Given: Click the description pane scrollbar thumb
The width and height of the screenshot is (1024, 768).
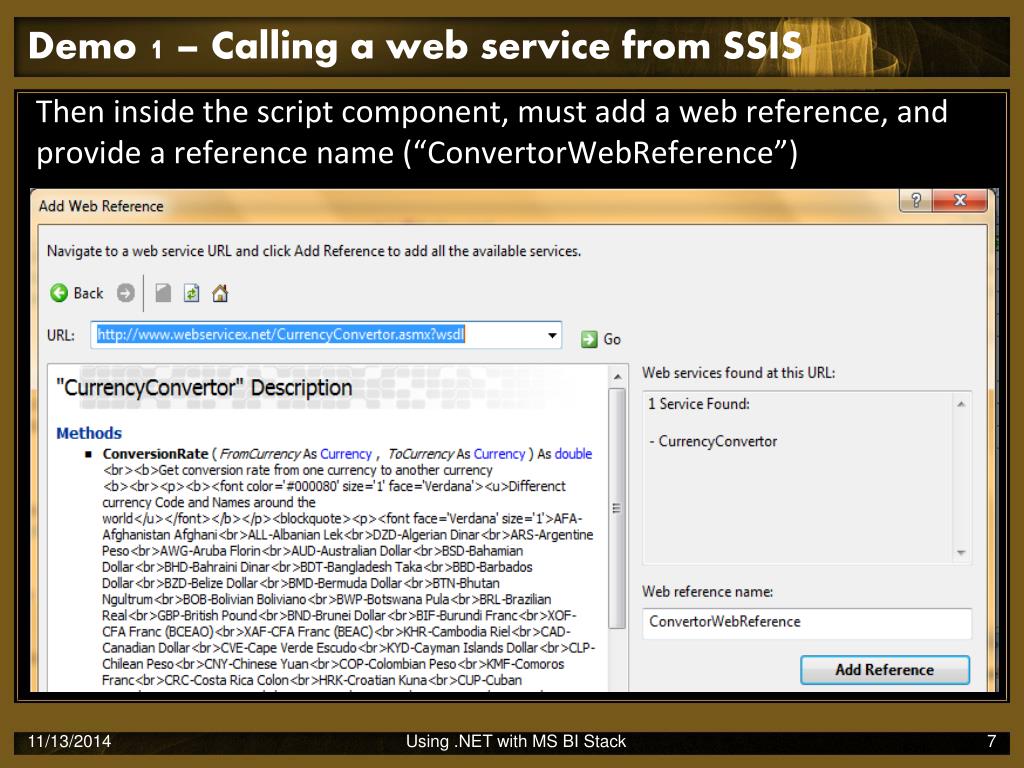Looking at the screenshot, I should click(617, 508).
